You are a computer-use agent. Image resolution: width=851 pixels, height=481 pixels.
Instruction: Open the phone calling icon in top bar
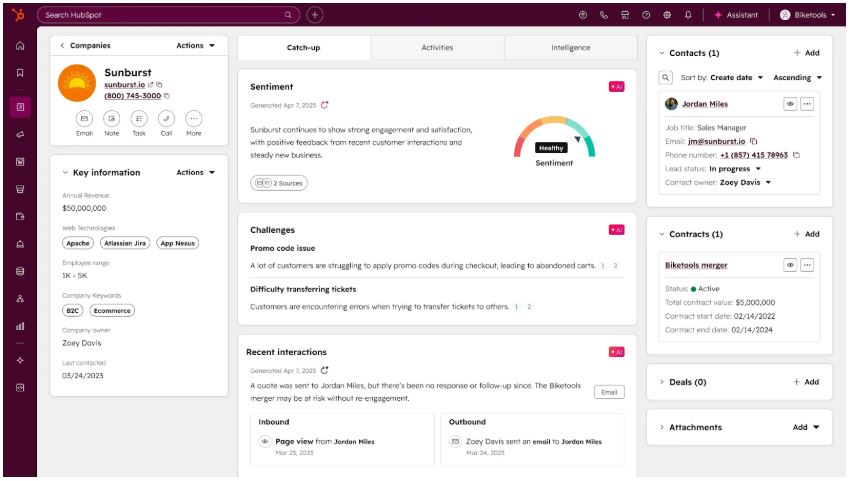tap(604, 15)
